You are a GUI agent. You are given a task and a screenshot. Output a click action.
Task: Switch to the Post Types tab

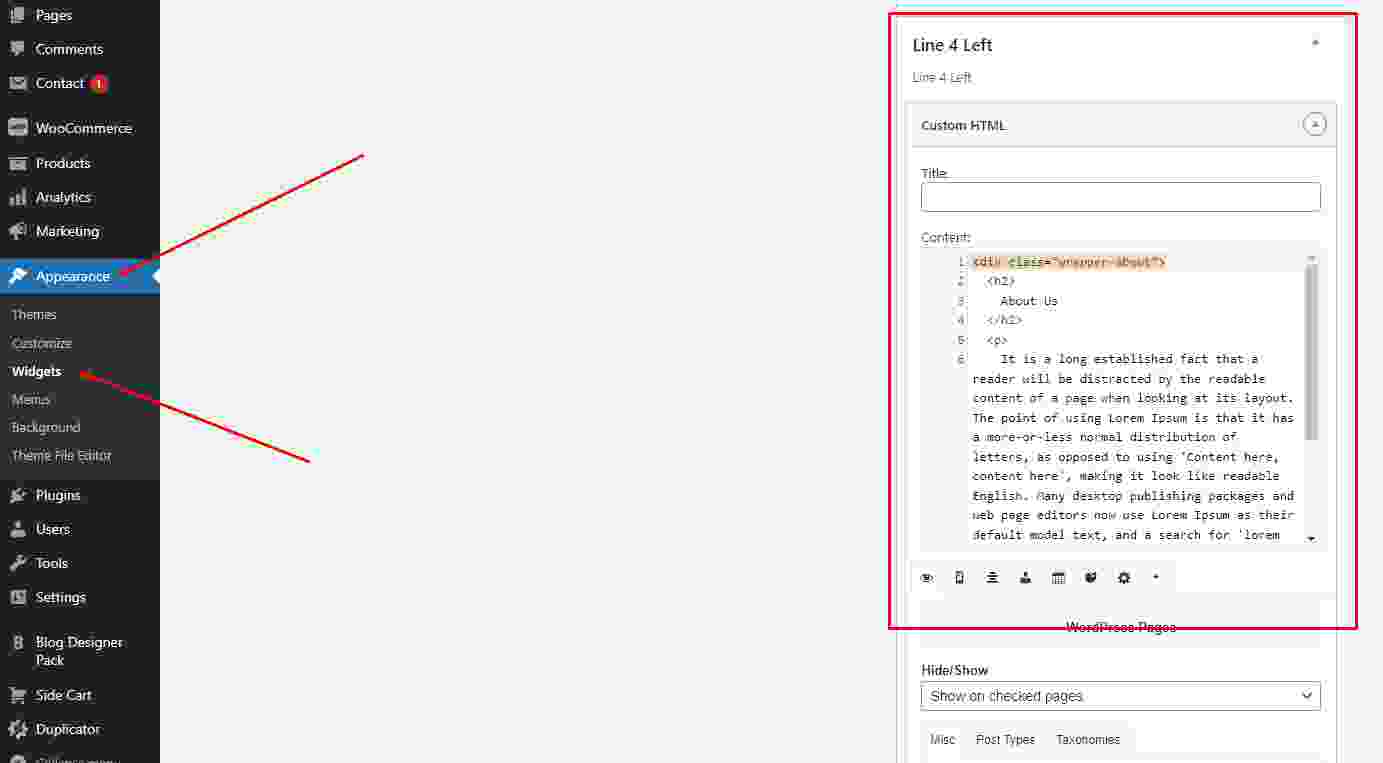(x=1005, y=740)
